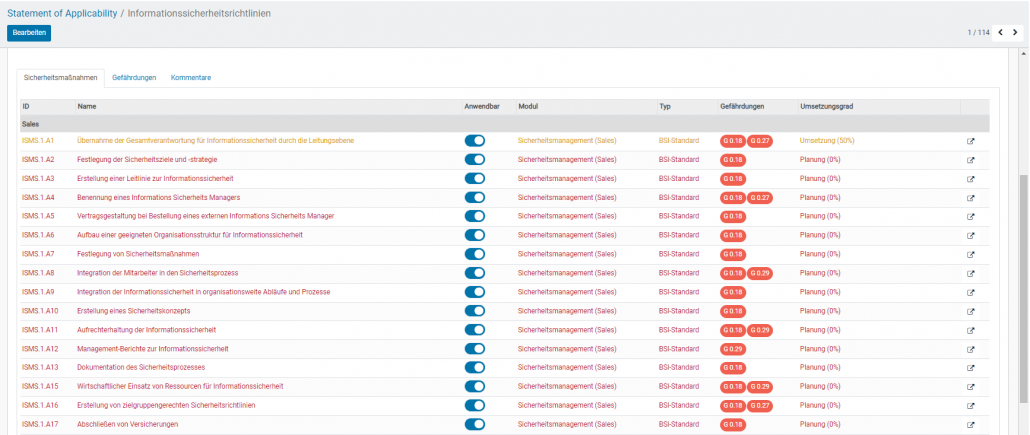Click the G 0.27 badge in ISMS.1.A1 row

pos(763,141)
